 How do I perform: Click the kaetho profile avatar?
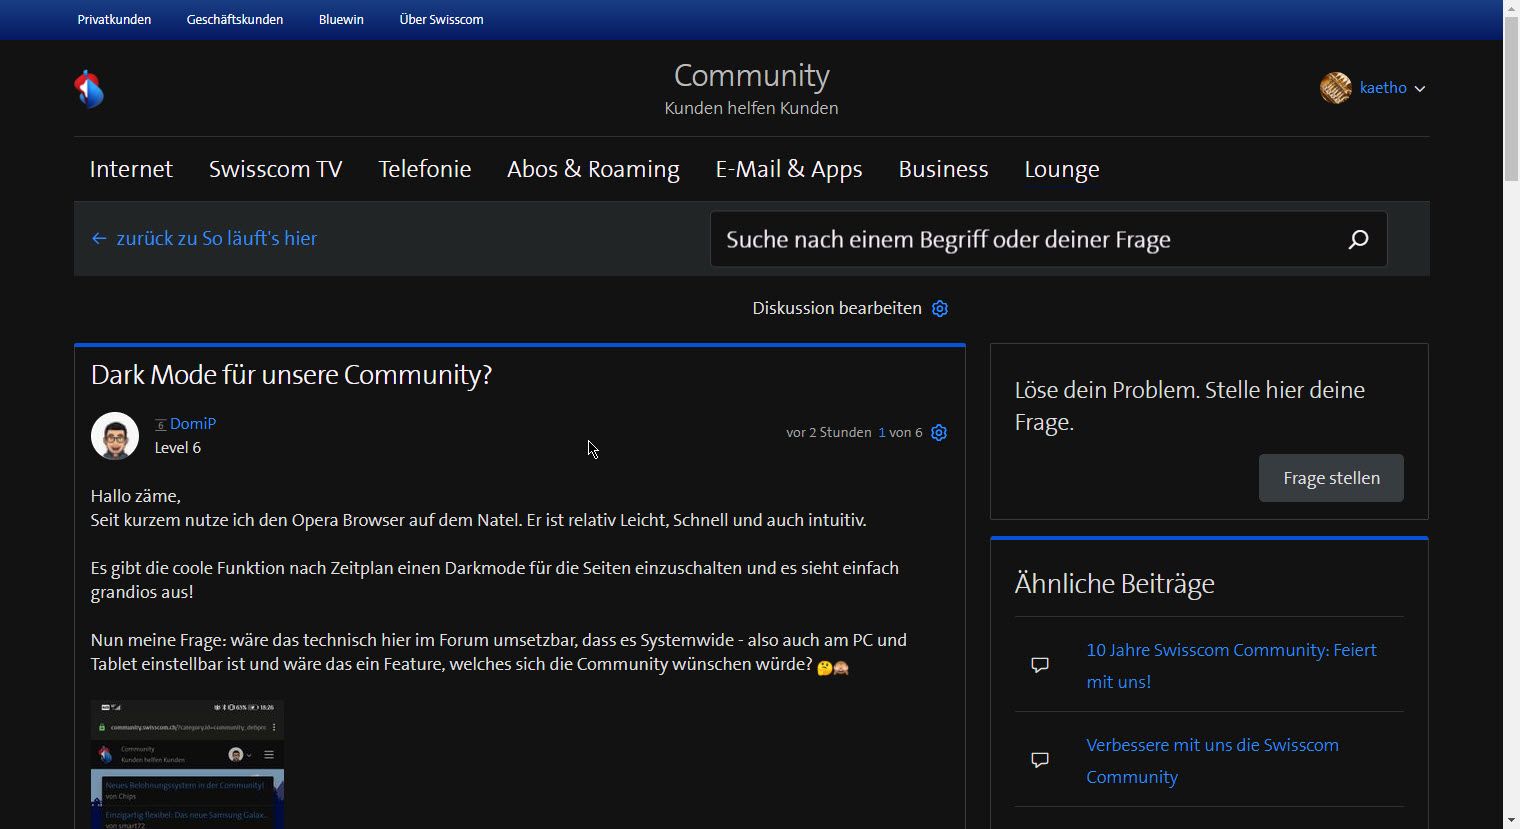[1336, 88]
